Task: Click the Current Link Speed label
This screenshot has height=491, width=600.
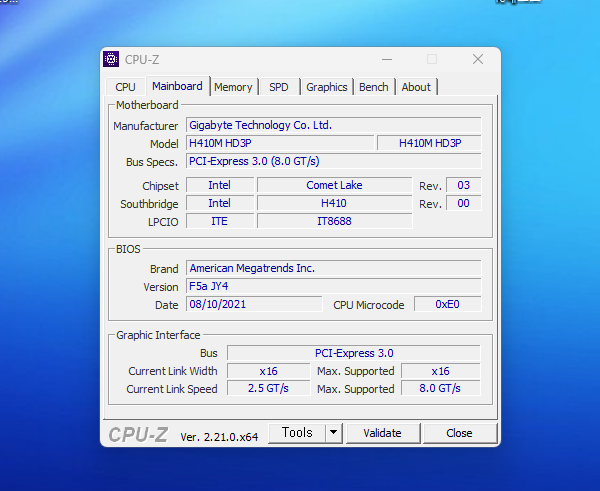Action: [x=172, y=389]
